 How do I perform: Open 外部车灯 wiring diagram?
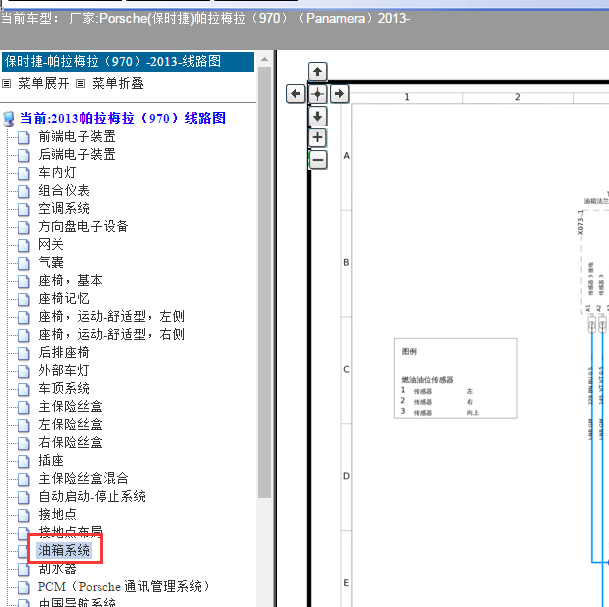point(64,370)
